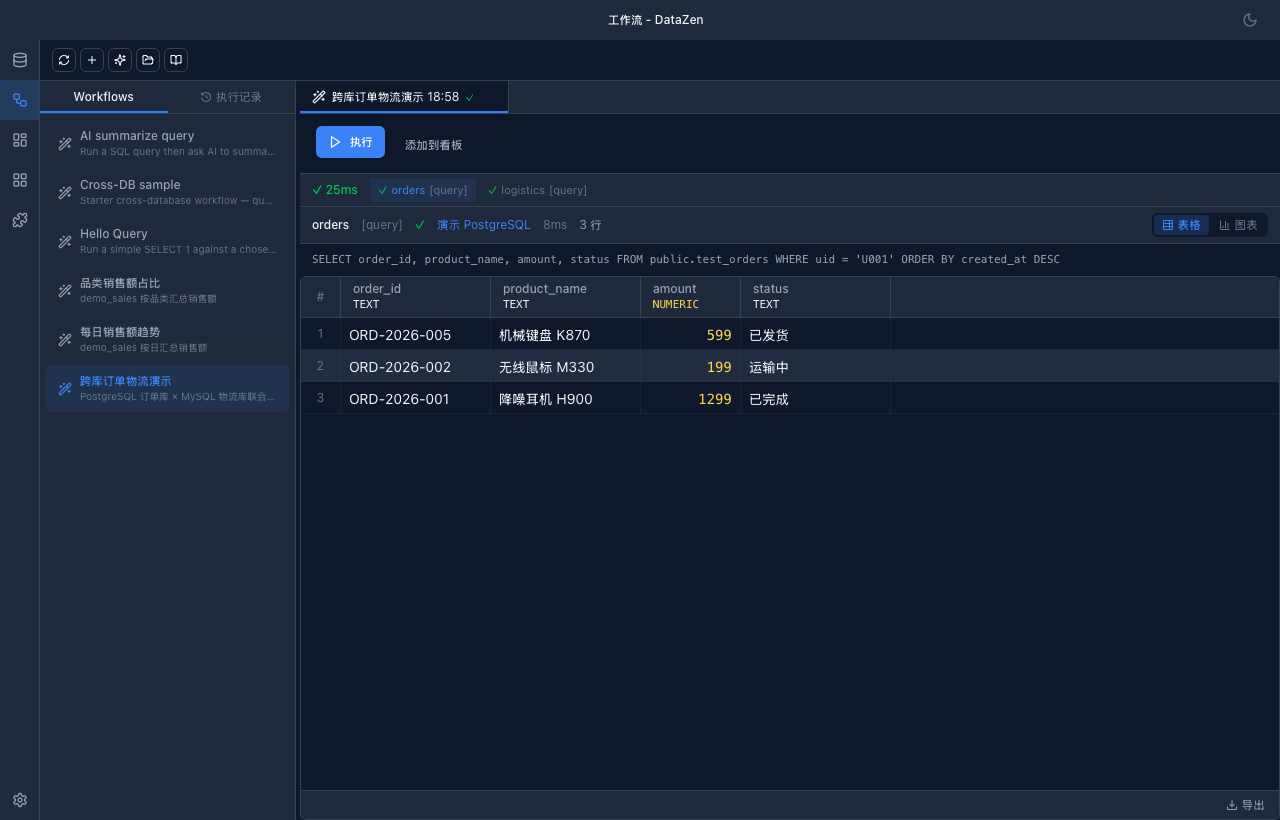The width and height of the screenshot is (1280, 820).
Task: Open the four-squares grid sidebar icon
Action: pos(20,180)
